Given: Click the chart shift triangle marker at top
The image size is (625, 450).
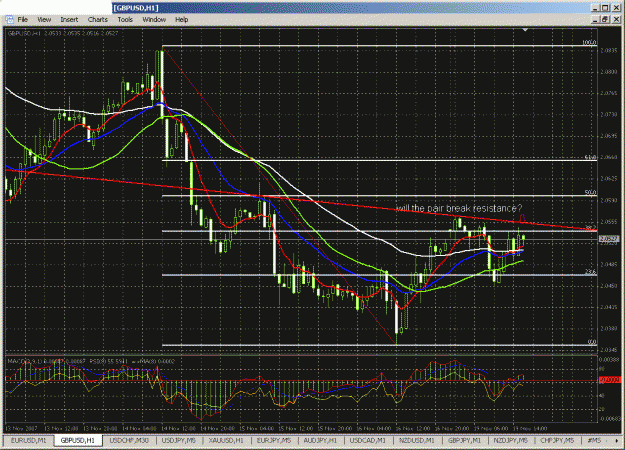Looking at the screenshot, I should [x=525, y=30].
